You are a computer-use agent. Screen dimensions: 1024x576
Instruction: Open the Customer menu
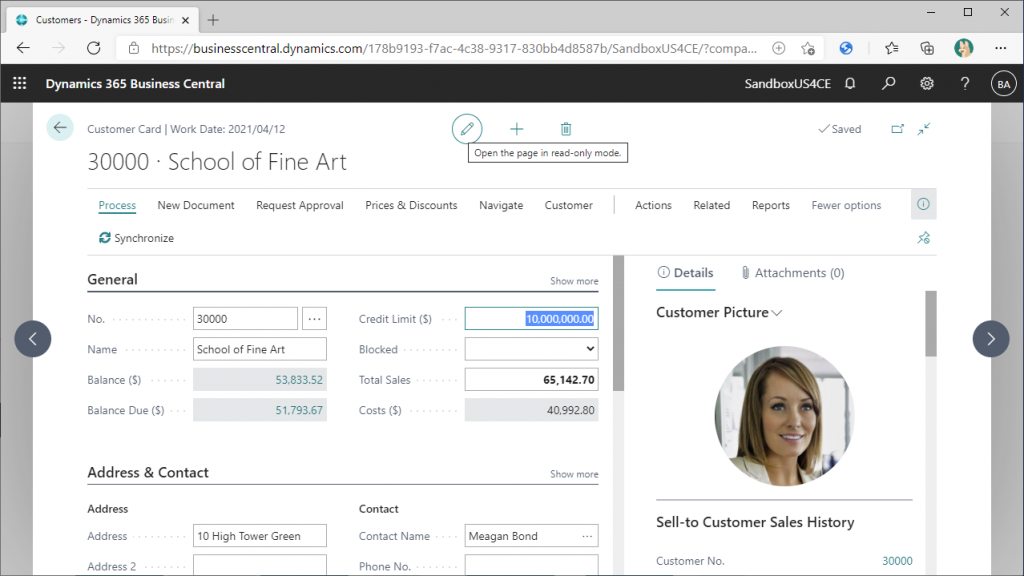tap(569, 205)
